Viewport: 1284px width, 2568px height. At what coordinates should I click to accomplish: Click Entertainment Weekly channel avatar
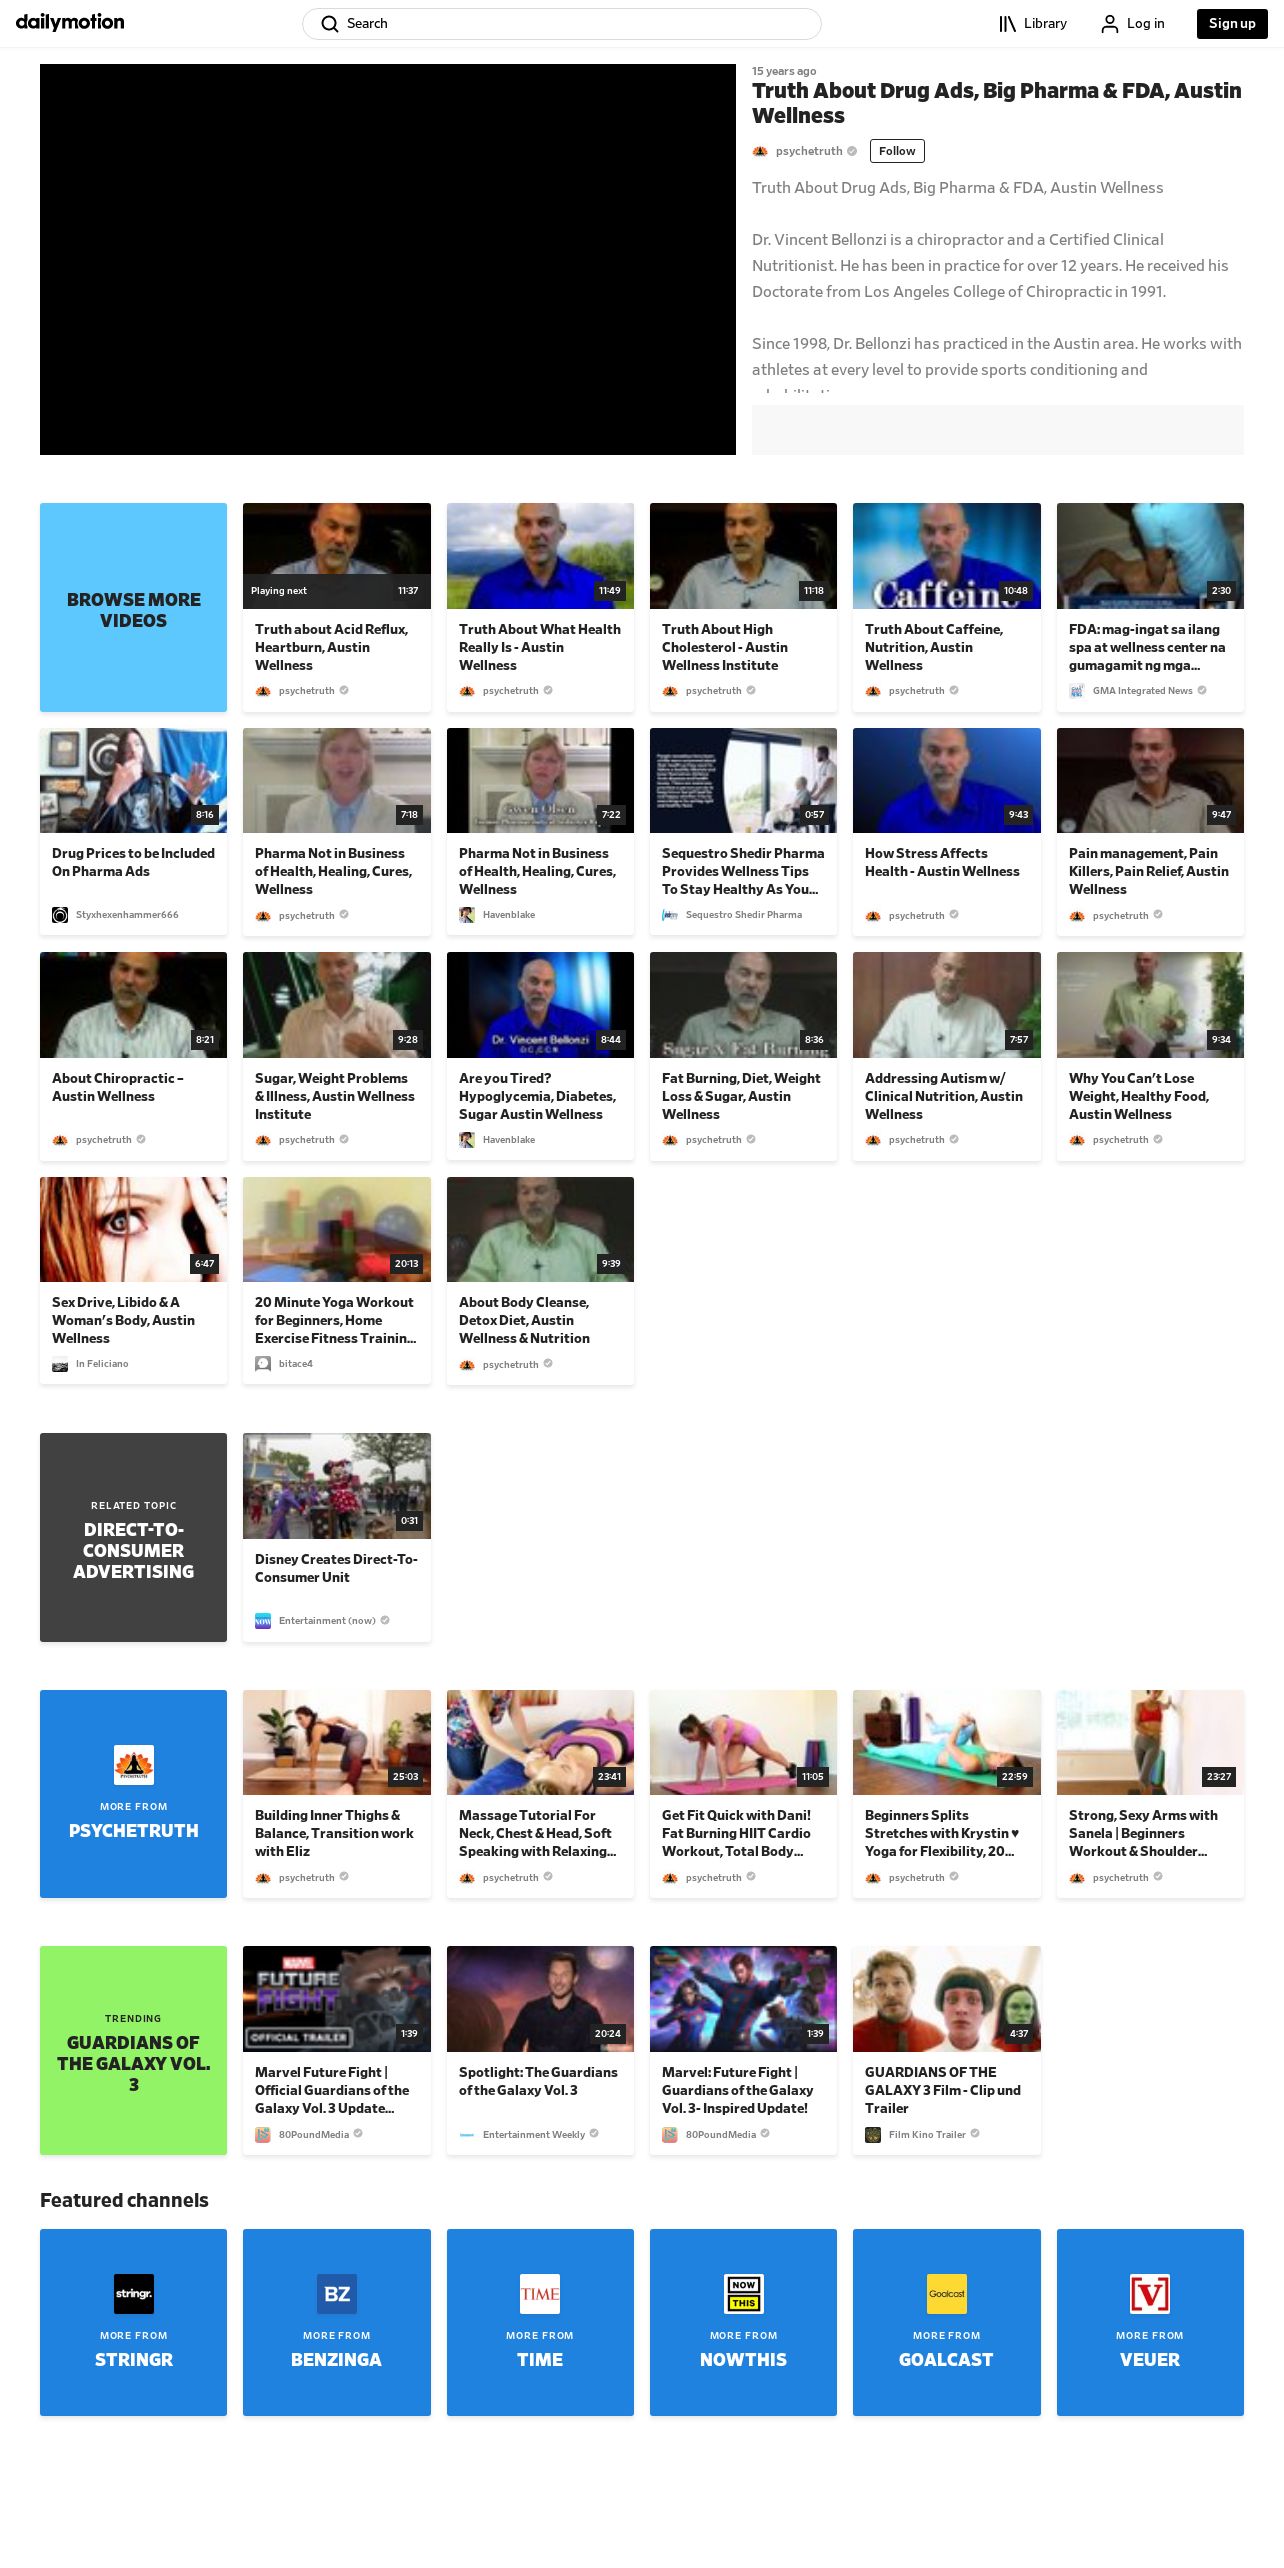pyautogui.click(x=467, y=2135)
